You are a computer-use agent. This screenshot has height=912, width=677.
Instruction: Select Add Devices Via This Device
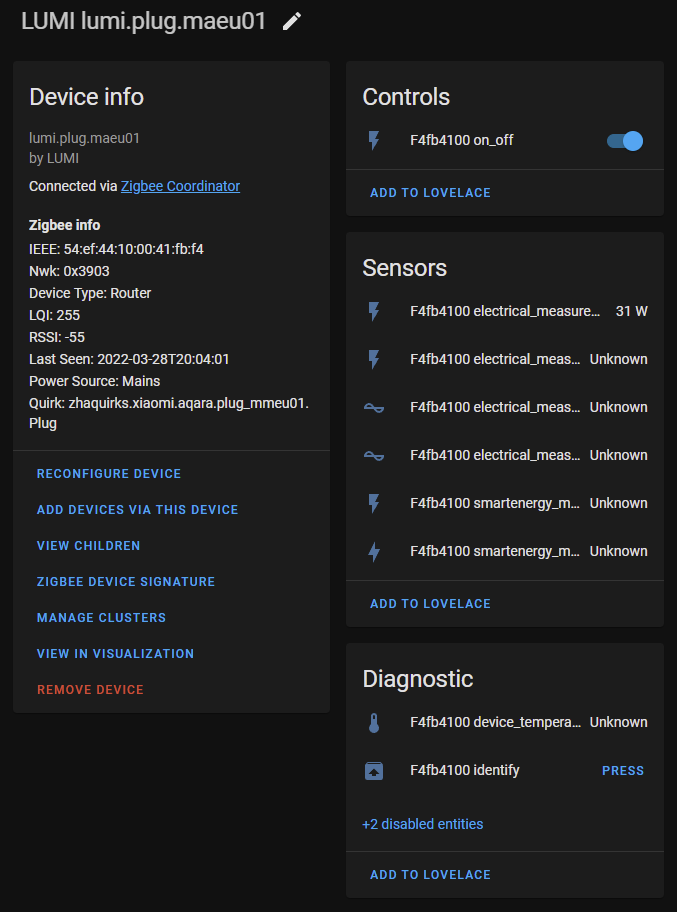point(137,510)
